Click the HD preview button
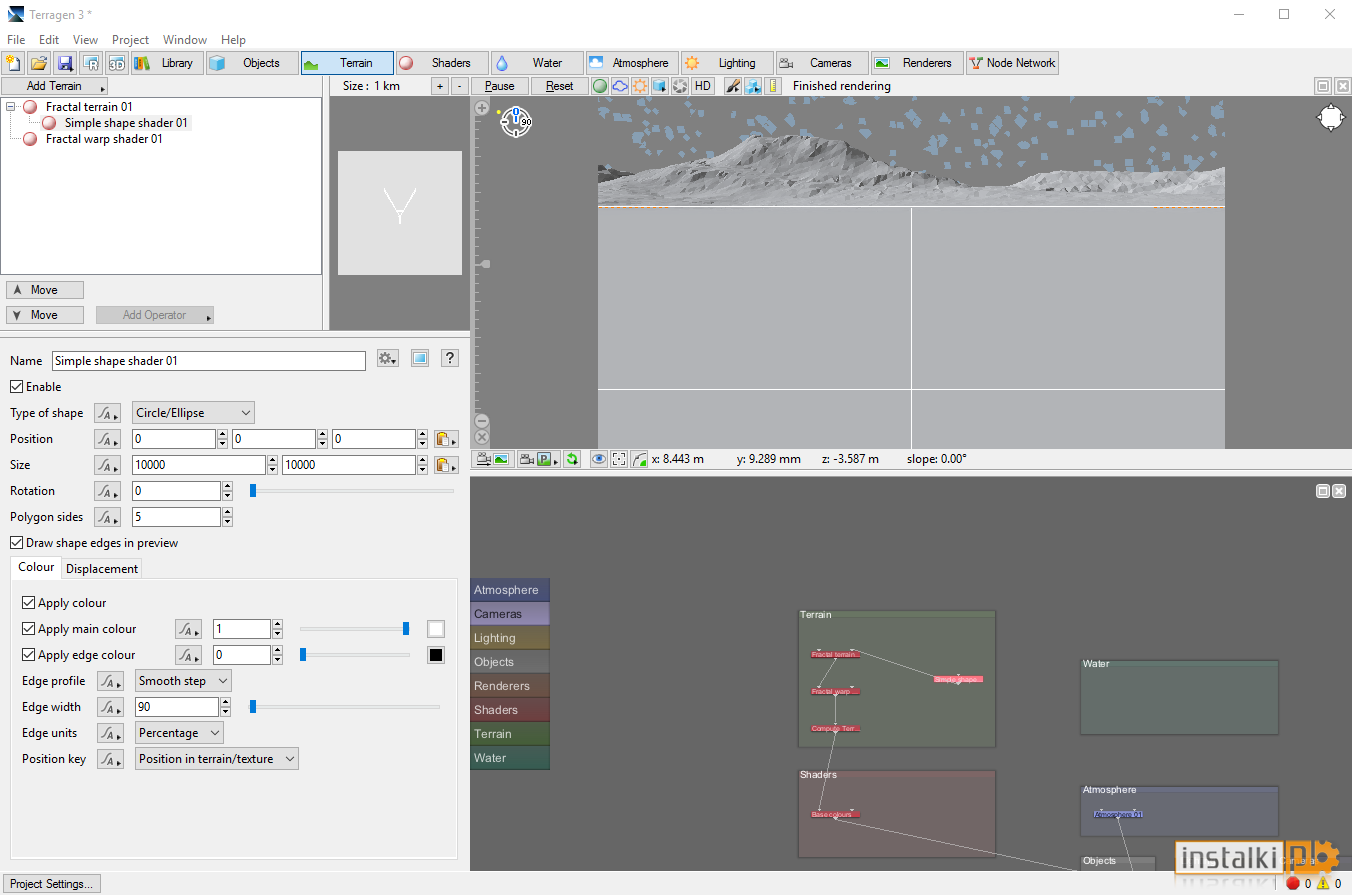 click(x=703, y=86)
